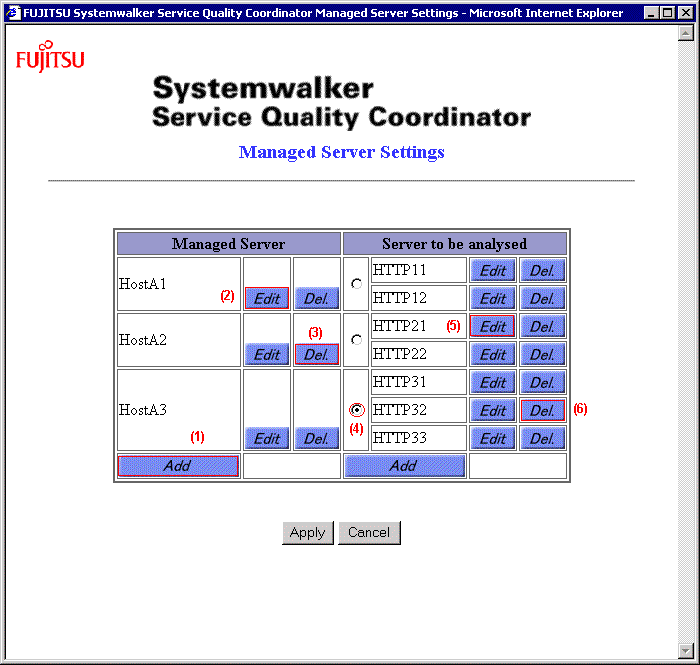Click the HostA3 table cell

pyautogui.click(x=179, y=410)
